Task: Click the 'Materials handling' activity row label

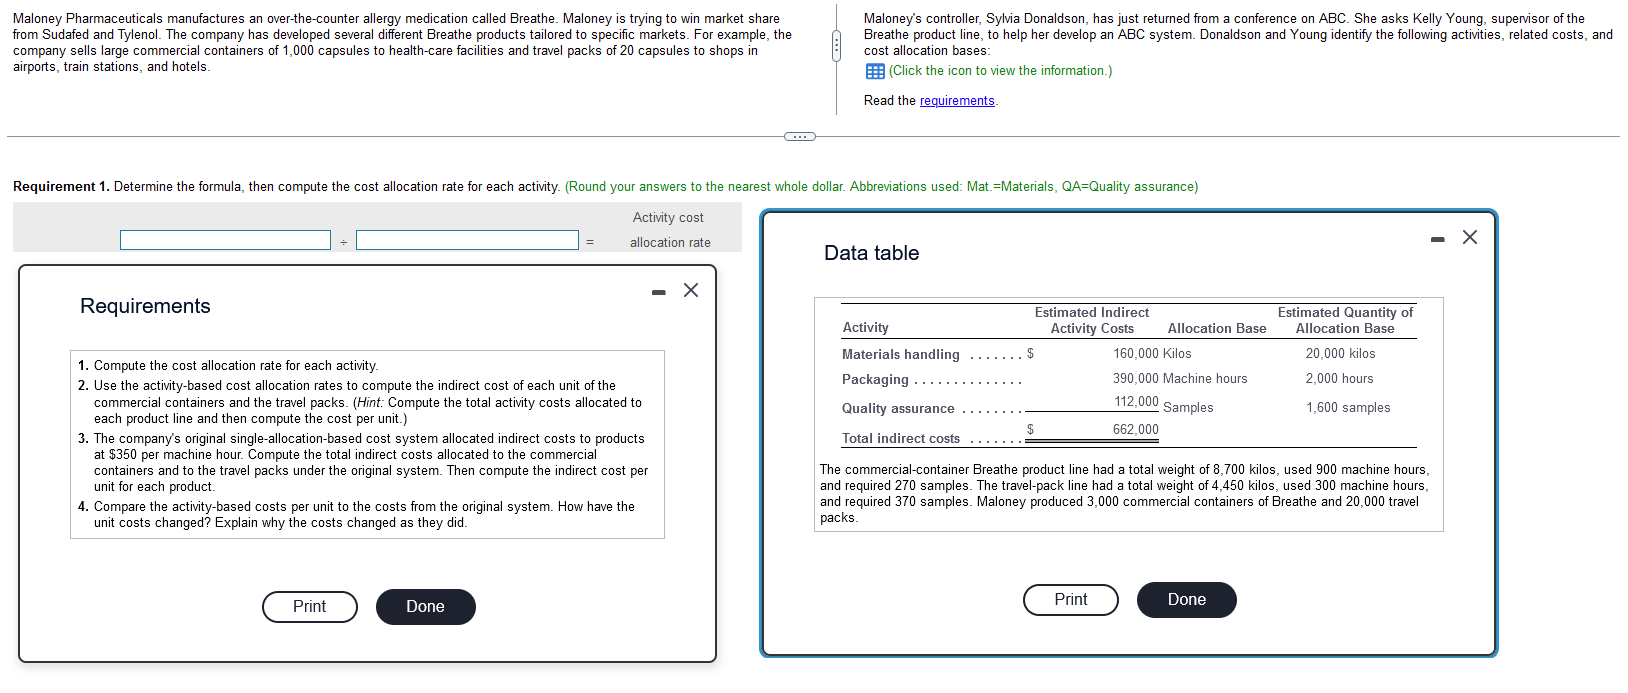Action: 900,354
